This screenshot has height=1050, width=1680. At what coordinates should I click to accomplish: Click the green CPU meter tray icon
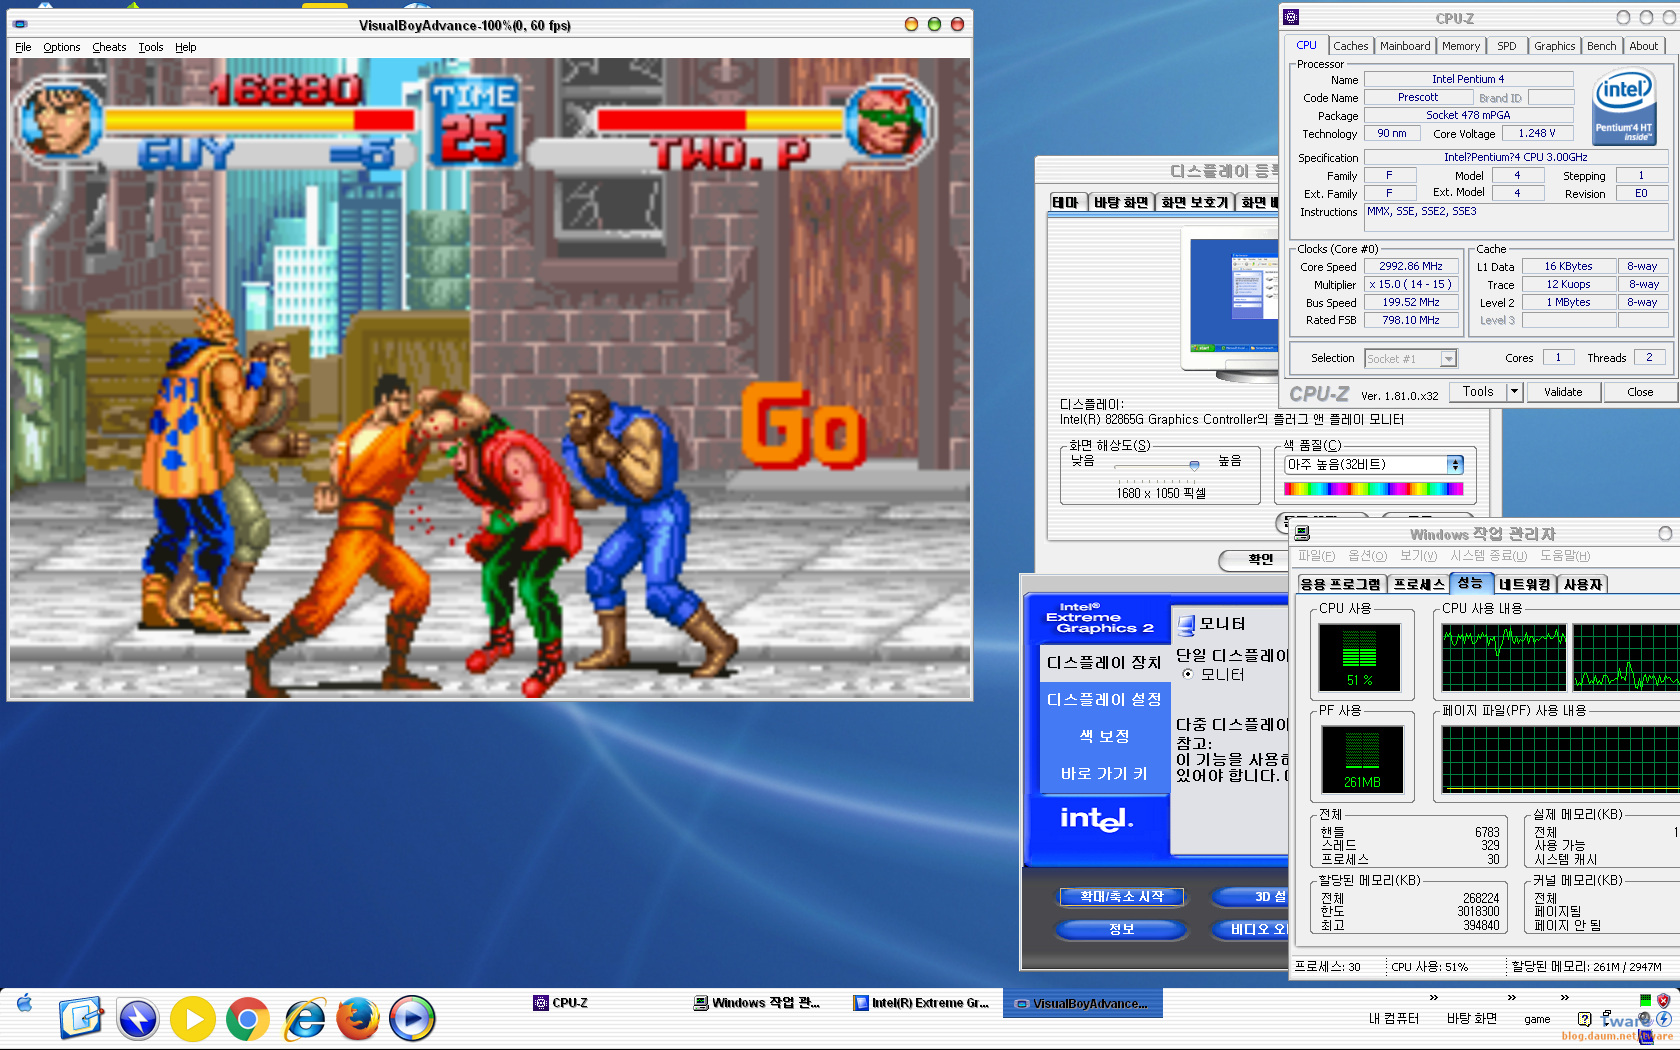[x=1645, y=1000]
